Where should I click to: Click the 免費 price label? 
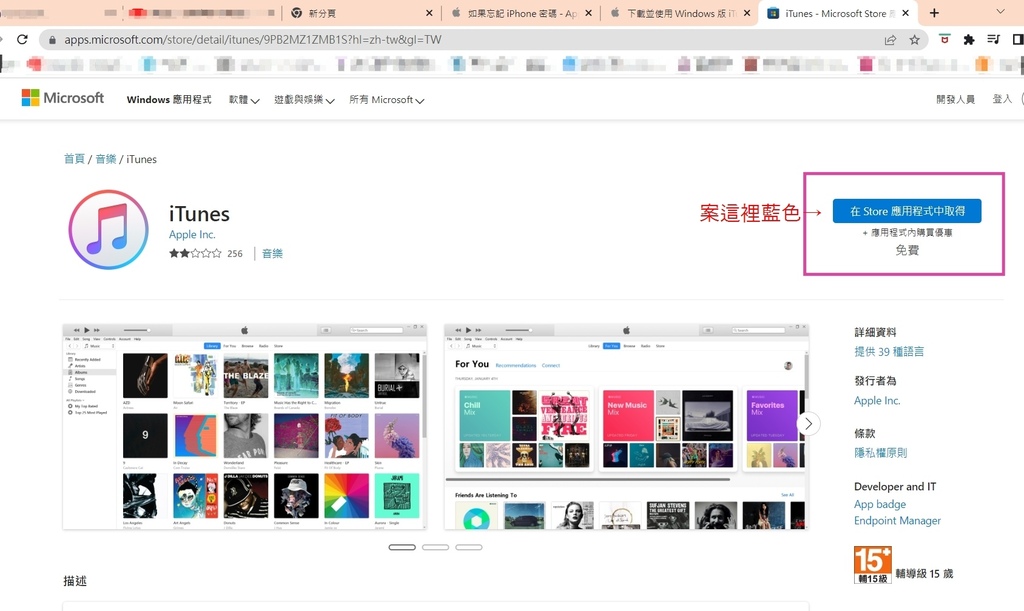pos(907,250)
